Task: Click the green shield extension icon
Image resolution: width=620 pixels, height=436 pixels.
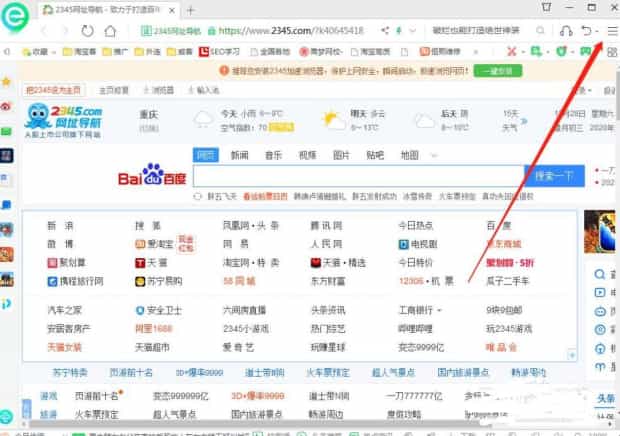Action: click(x=561, y=51)
